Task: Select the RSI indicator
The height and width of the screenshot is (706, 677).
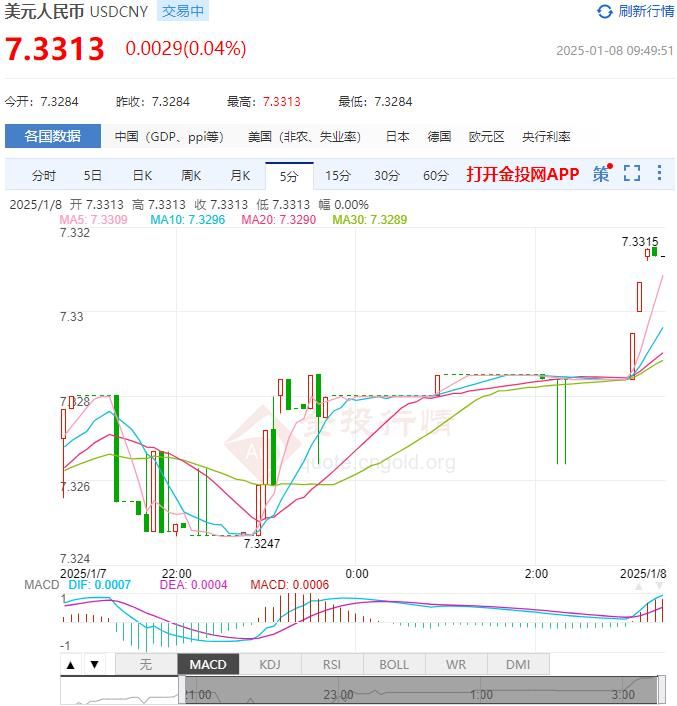Action: click(332, 664)
